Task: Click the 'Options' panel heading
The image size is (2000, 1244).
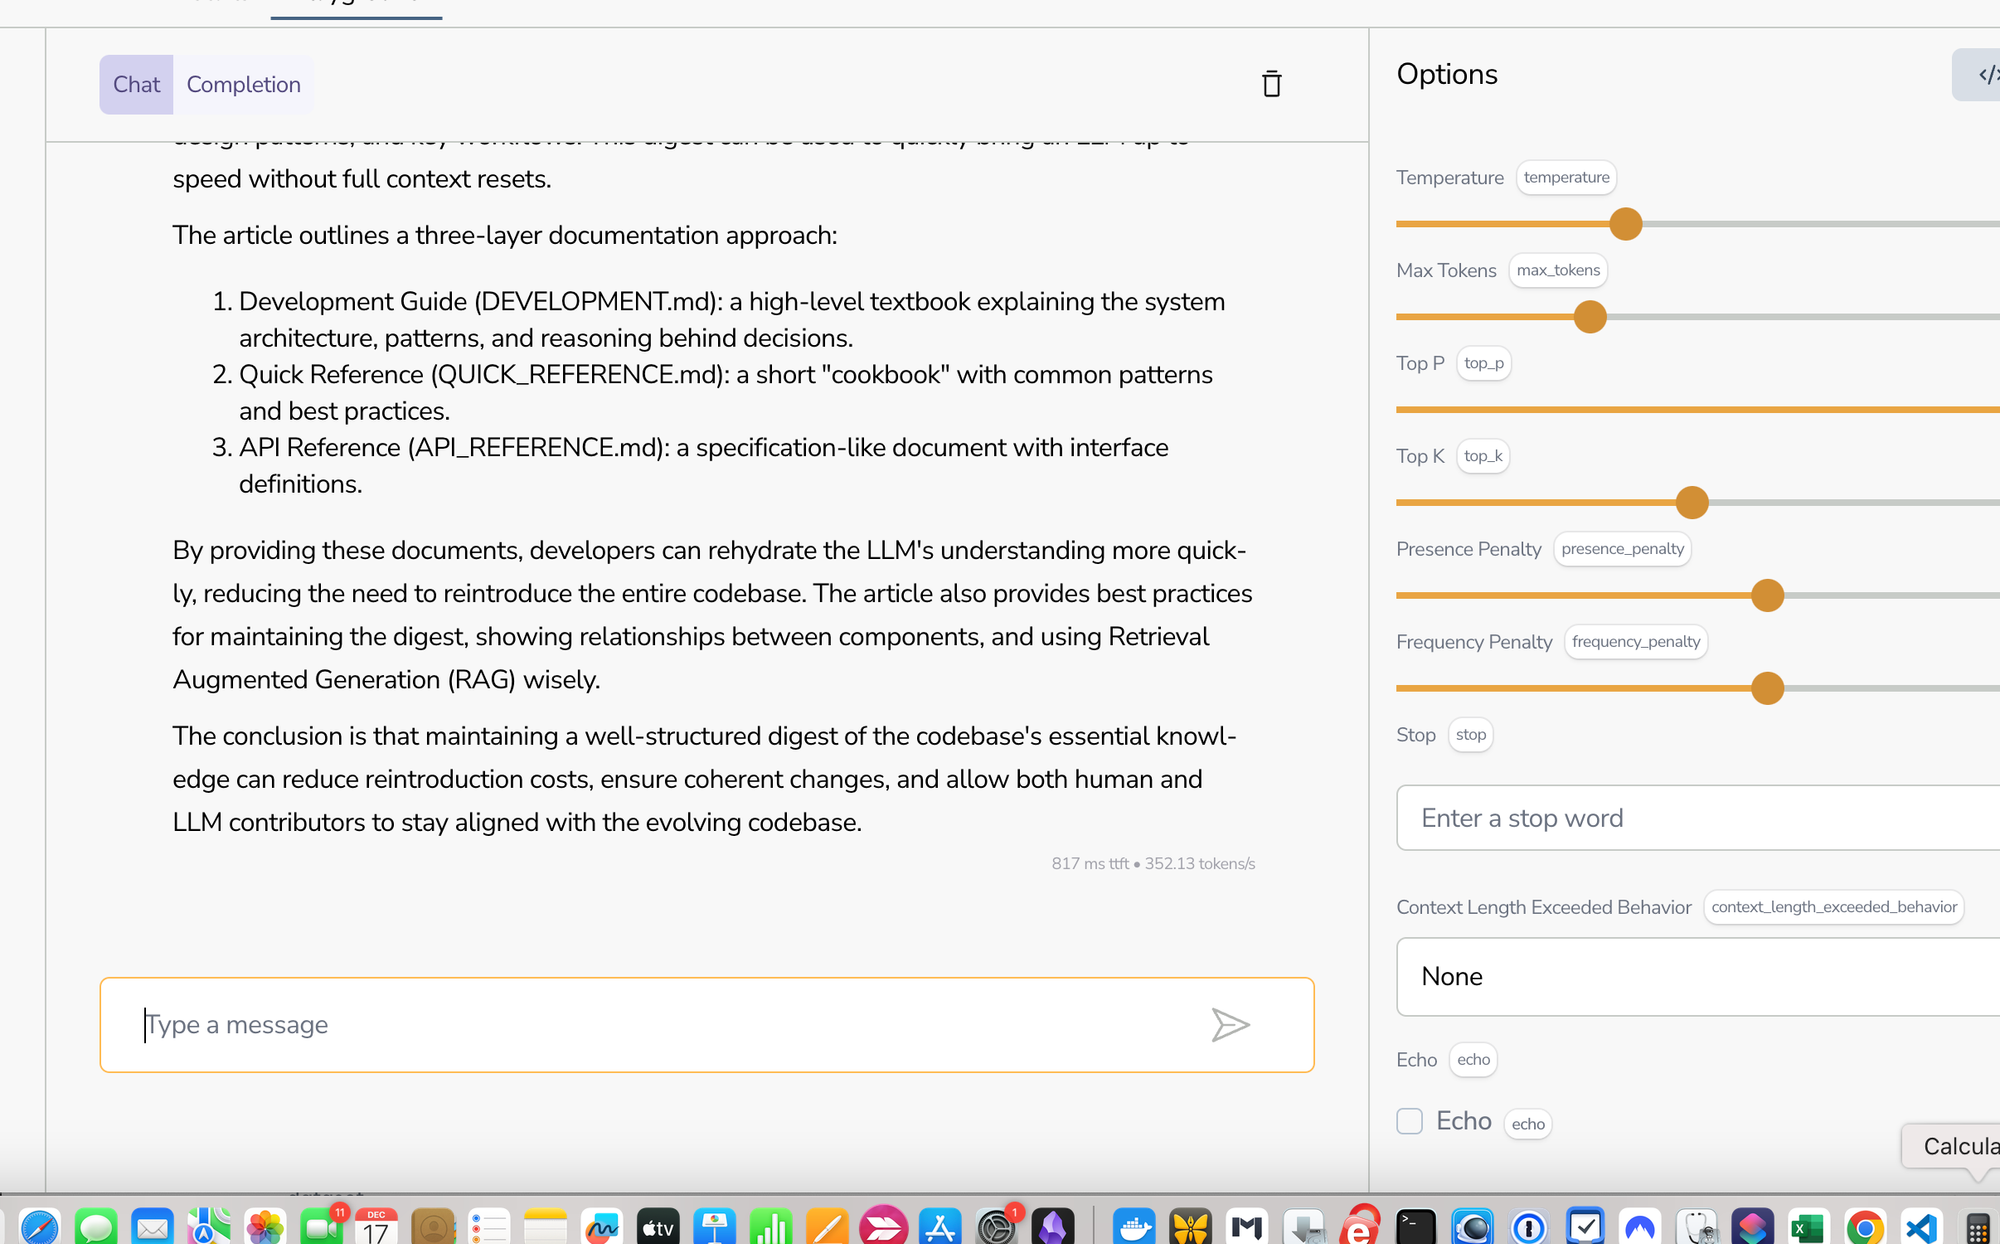Action: 1447,74
